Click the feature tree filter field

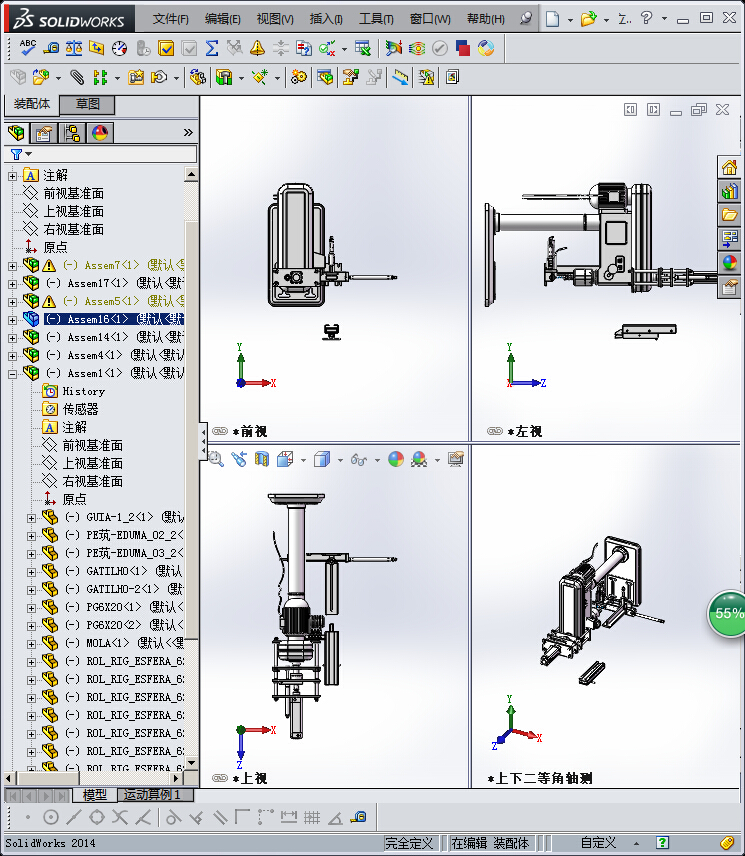click(x=100, y=154)
